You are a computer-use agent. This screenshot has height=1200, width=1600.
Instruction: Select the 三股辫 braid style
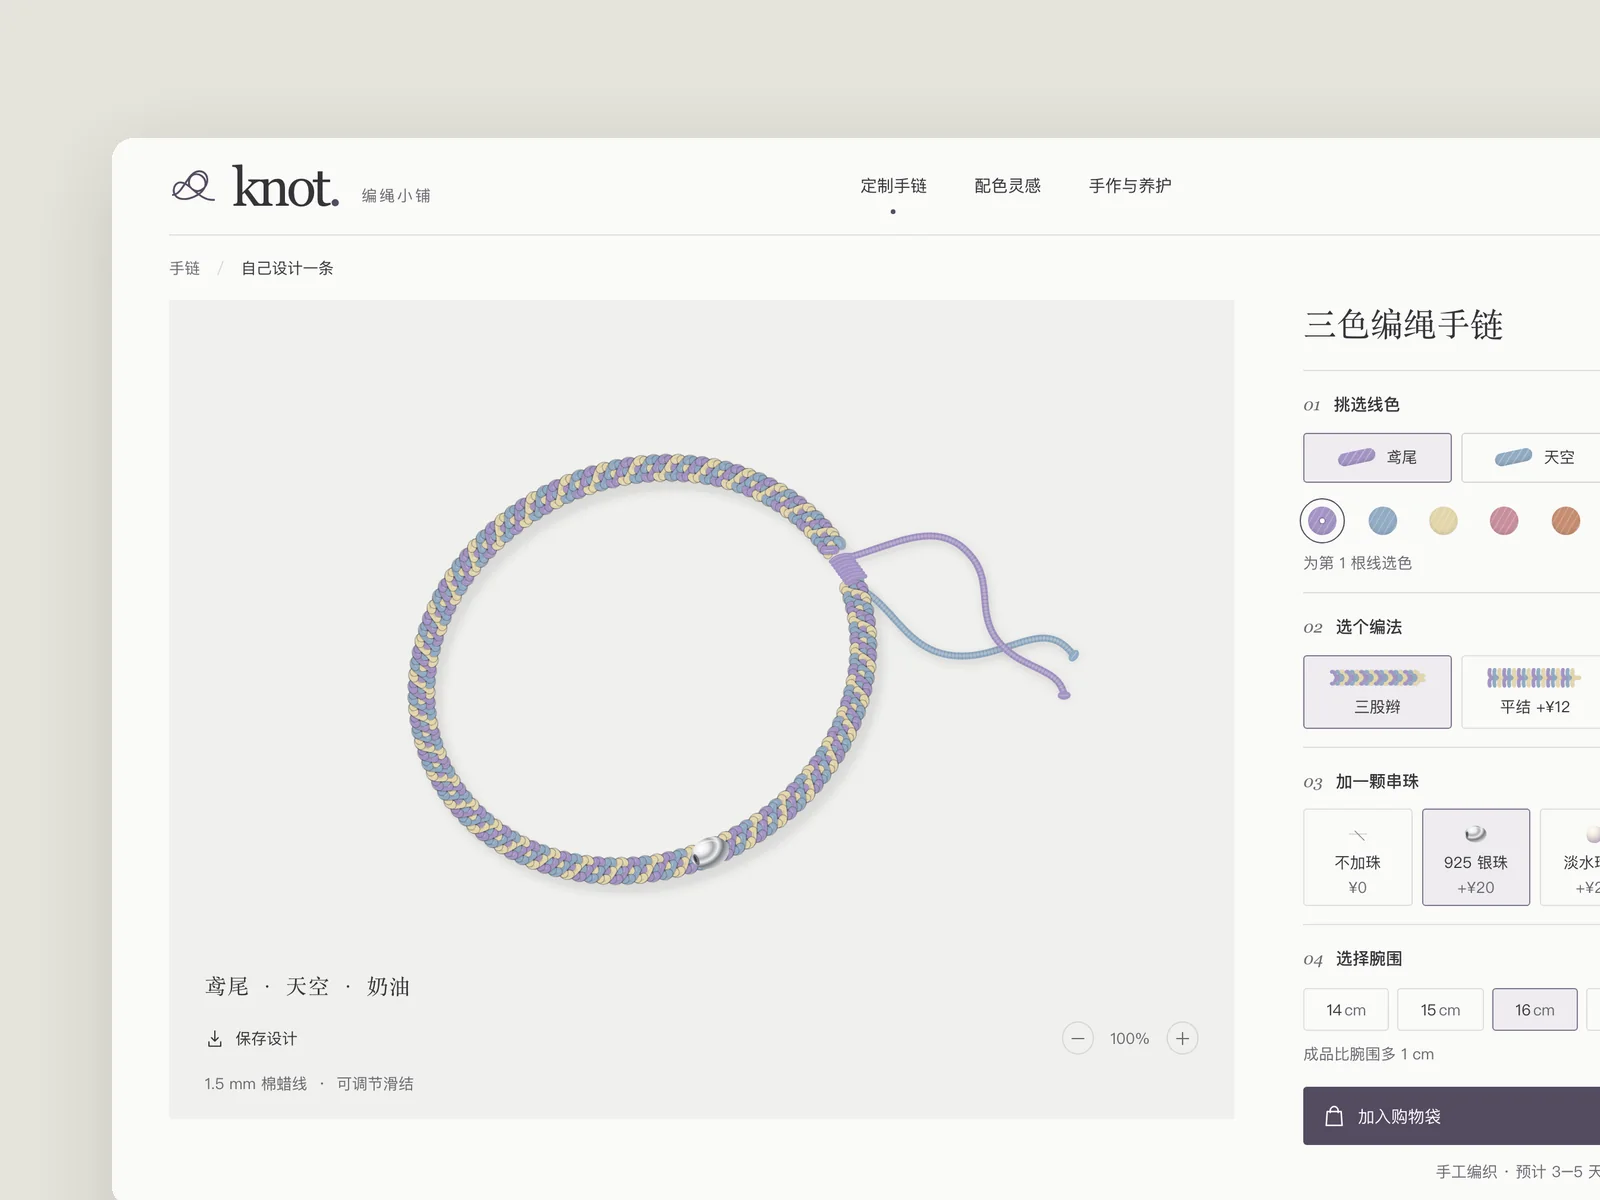[x=1377, y=692]
